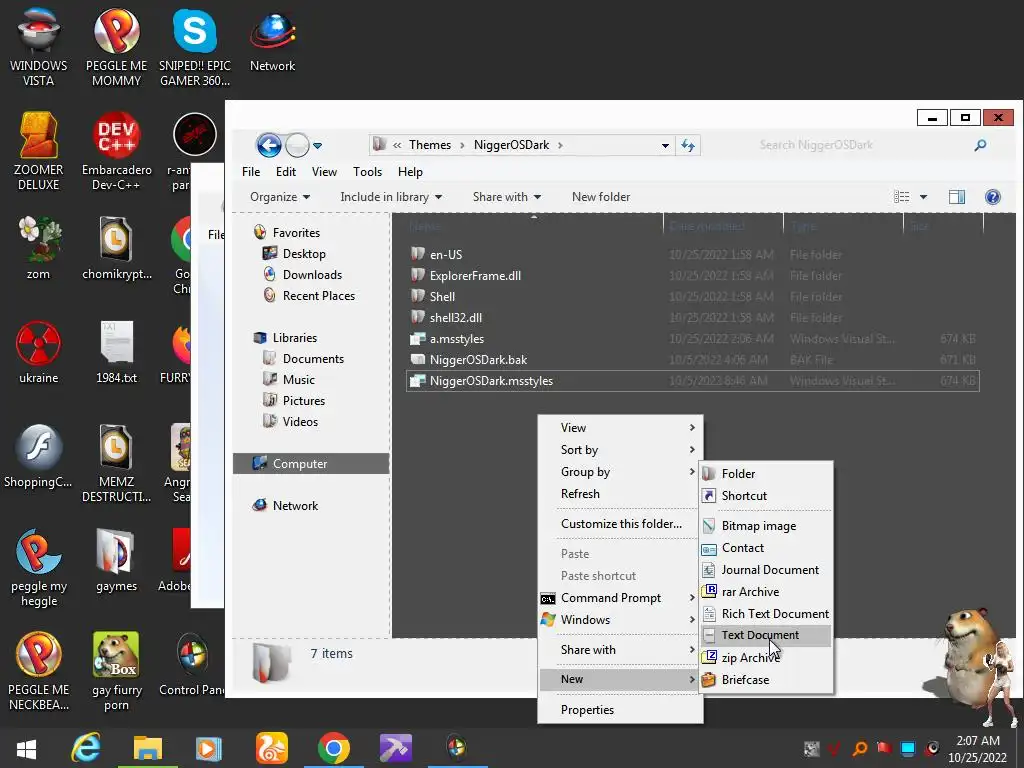The height and width of the screenshot is (768, 1024).
Task: Open the Include in library dropdown
Action: click(391, 197)
